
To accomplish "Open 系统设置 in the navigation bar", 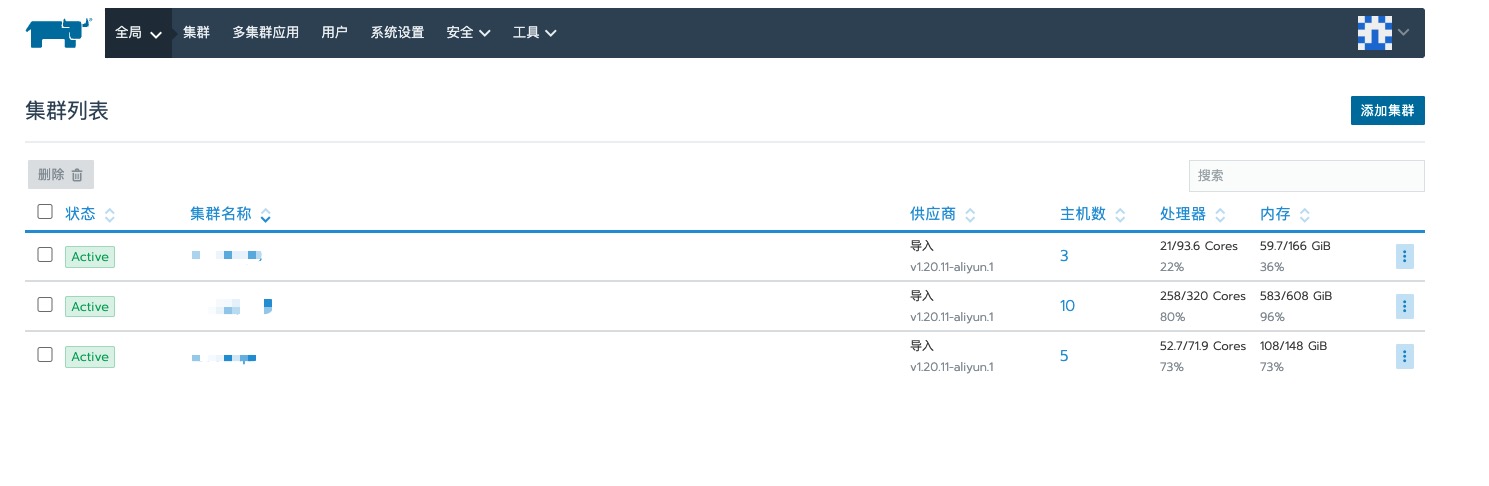I will tap(397, 33).
